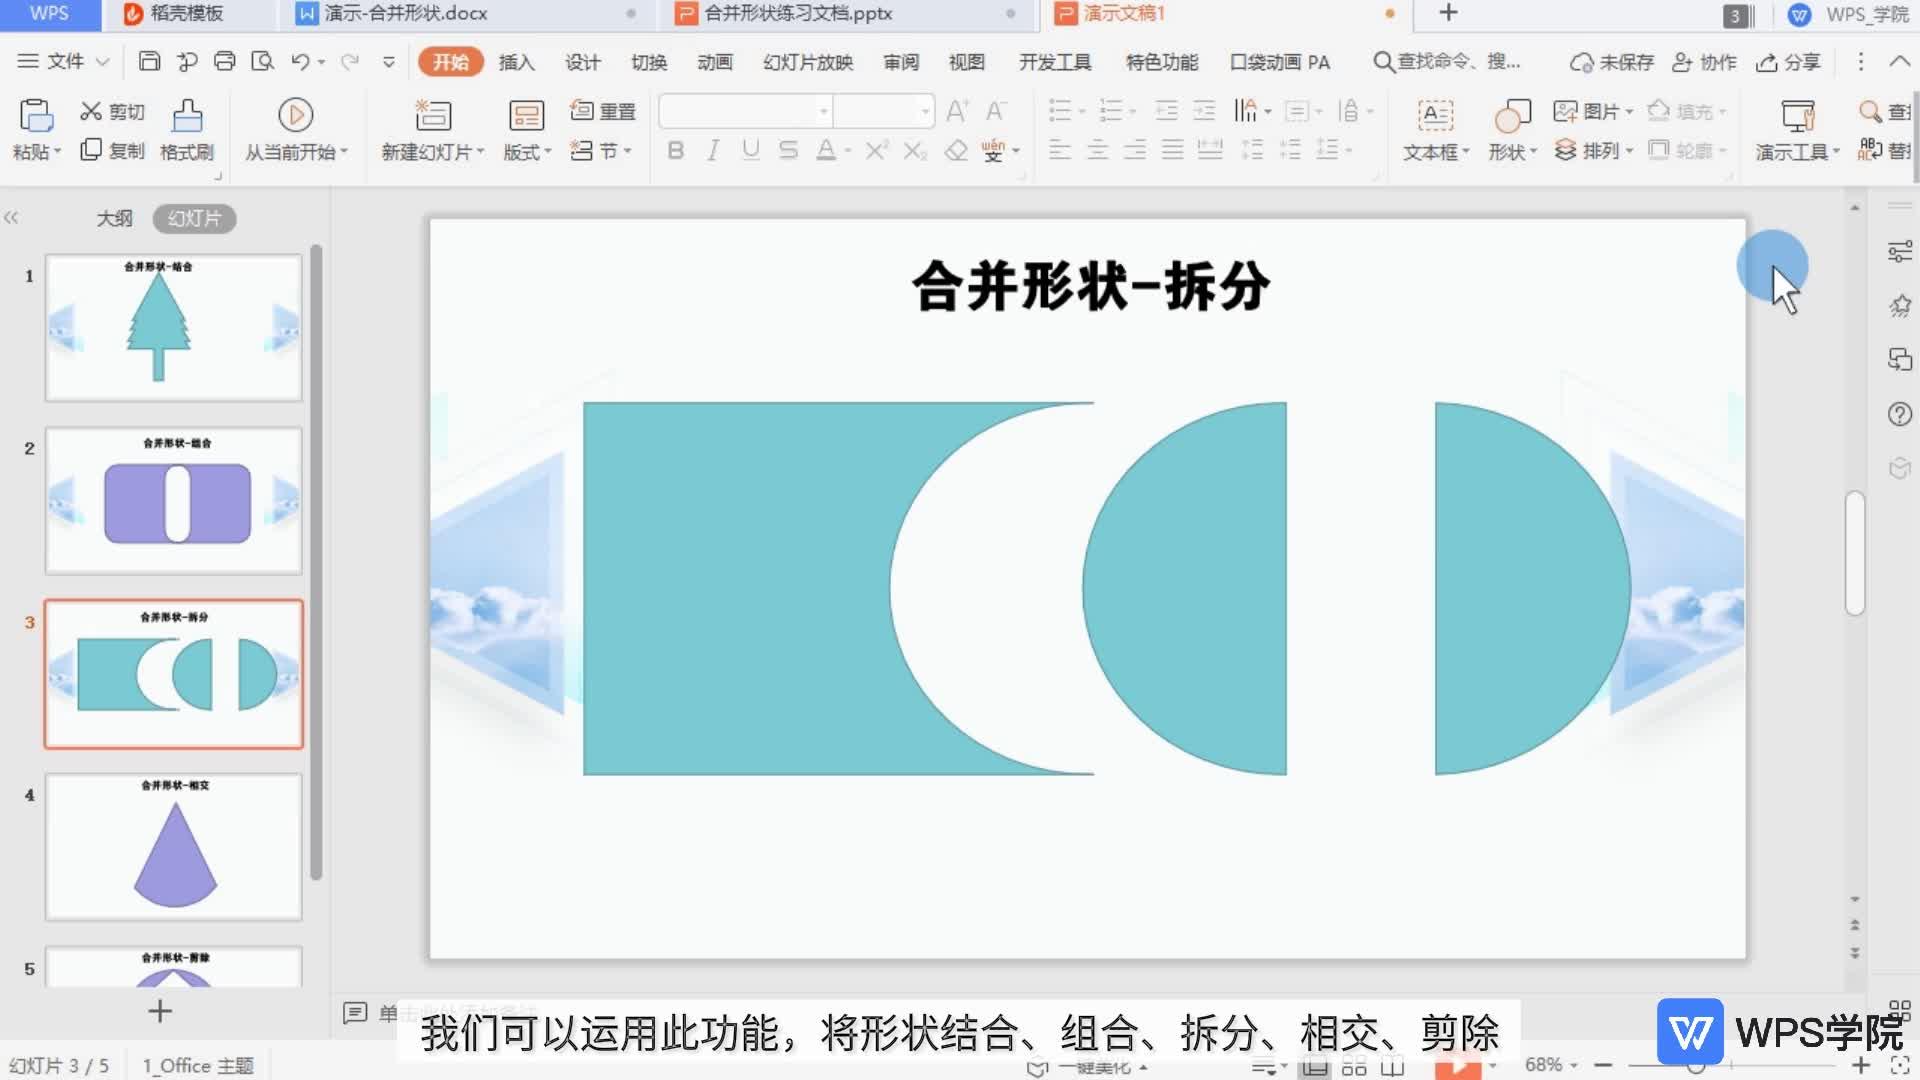Click the 开始 Start ribbon tab

point(450,62)
